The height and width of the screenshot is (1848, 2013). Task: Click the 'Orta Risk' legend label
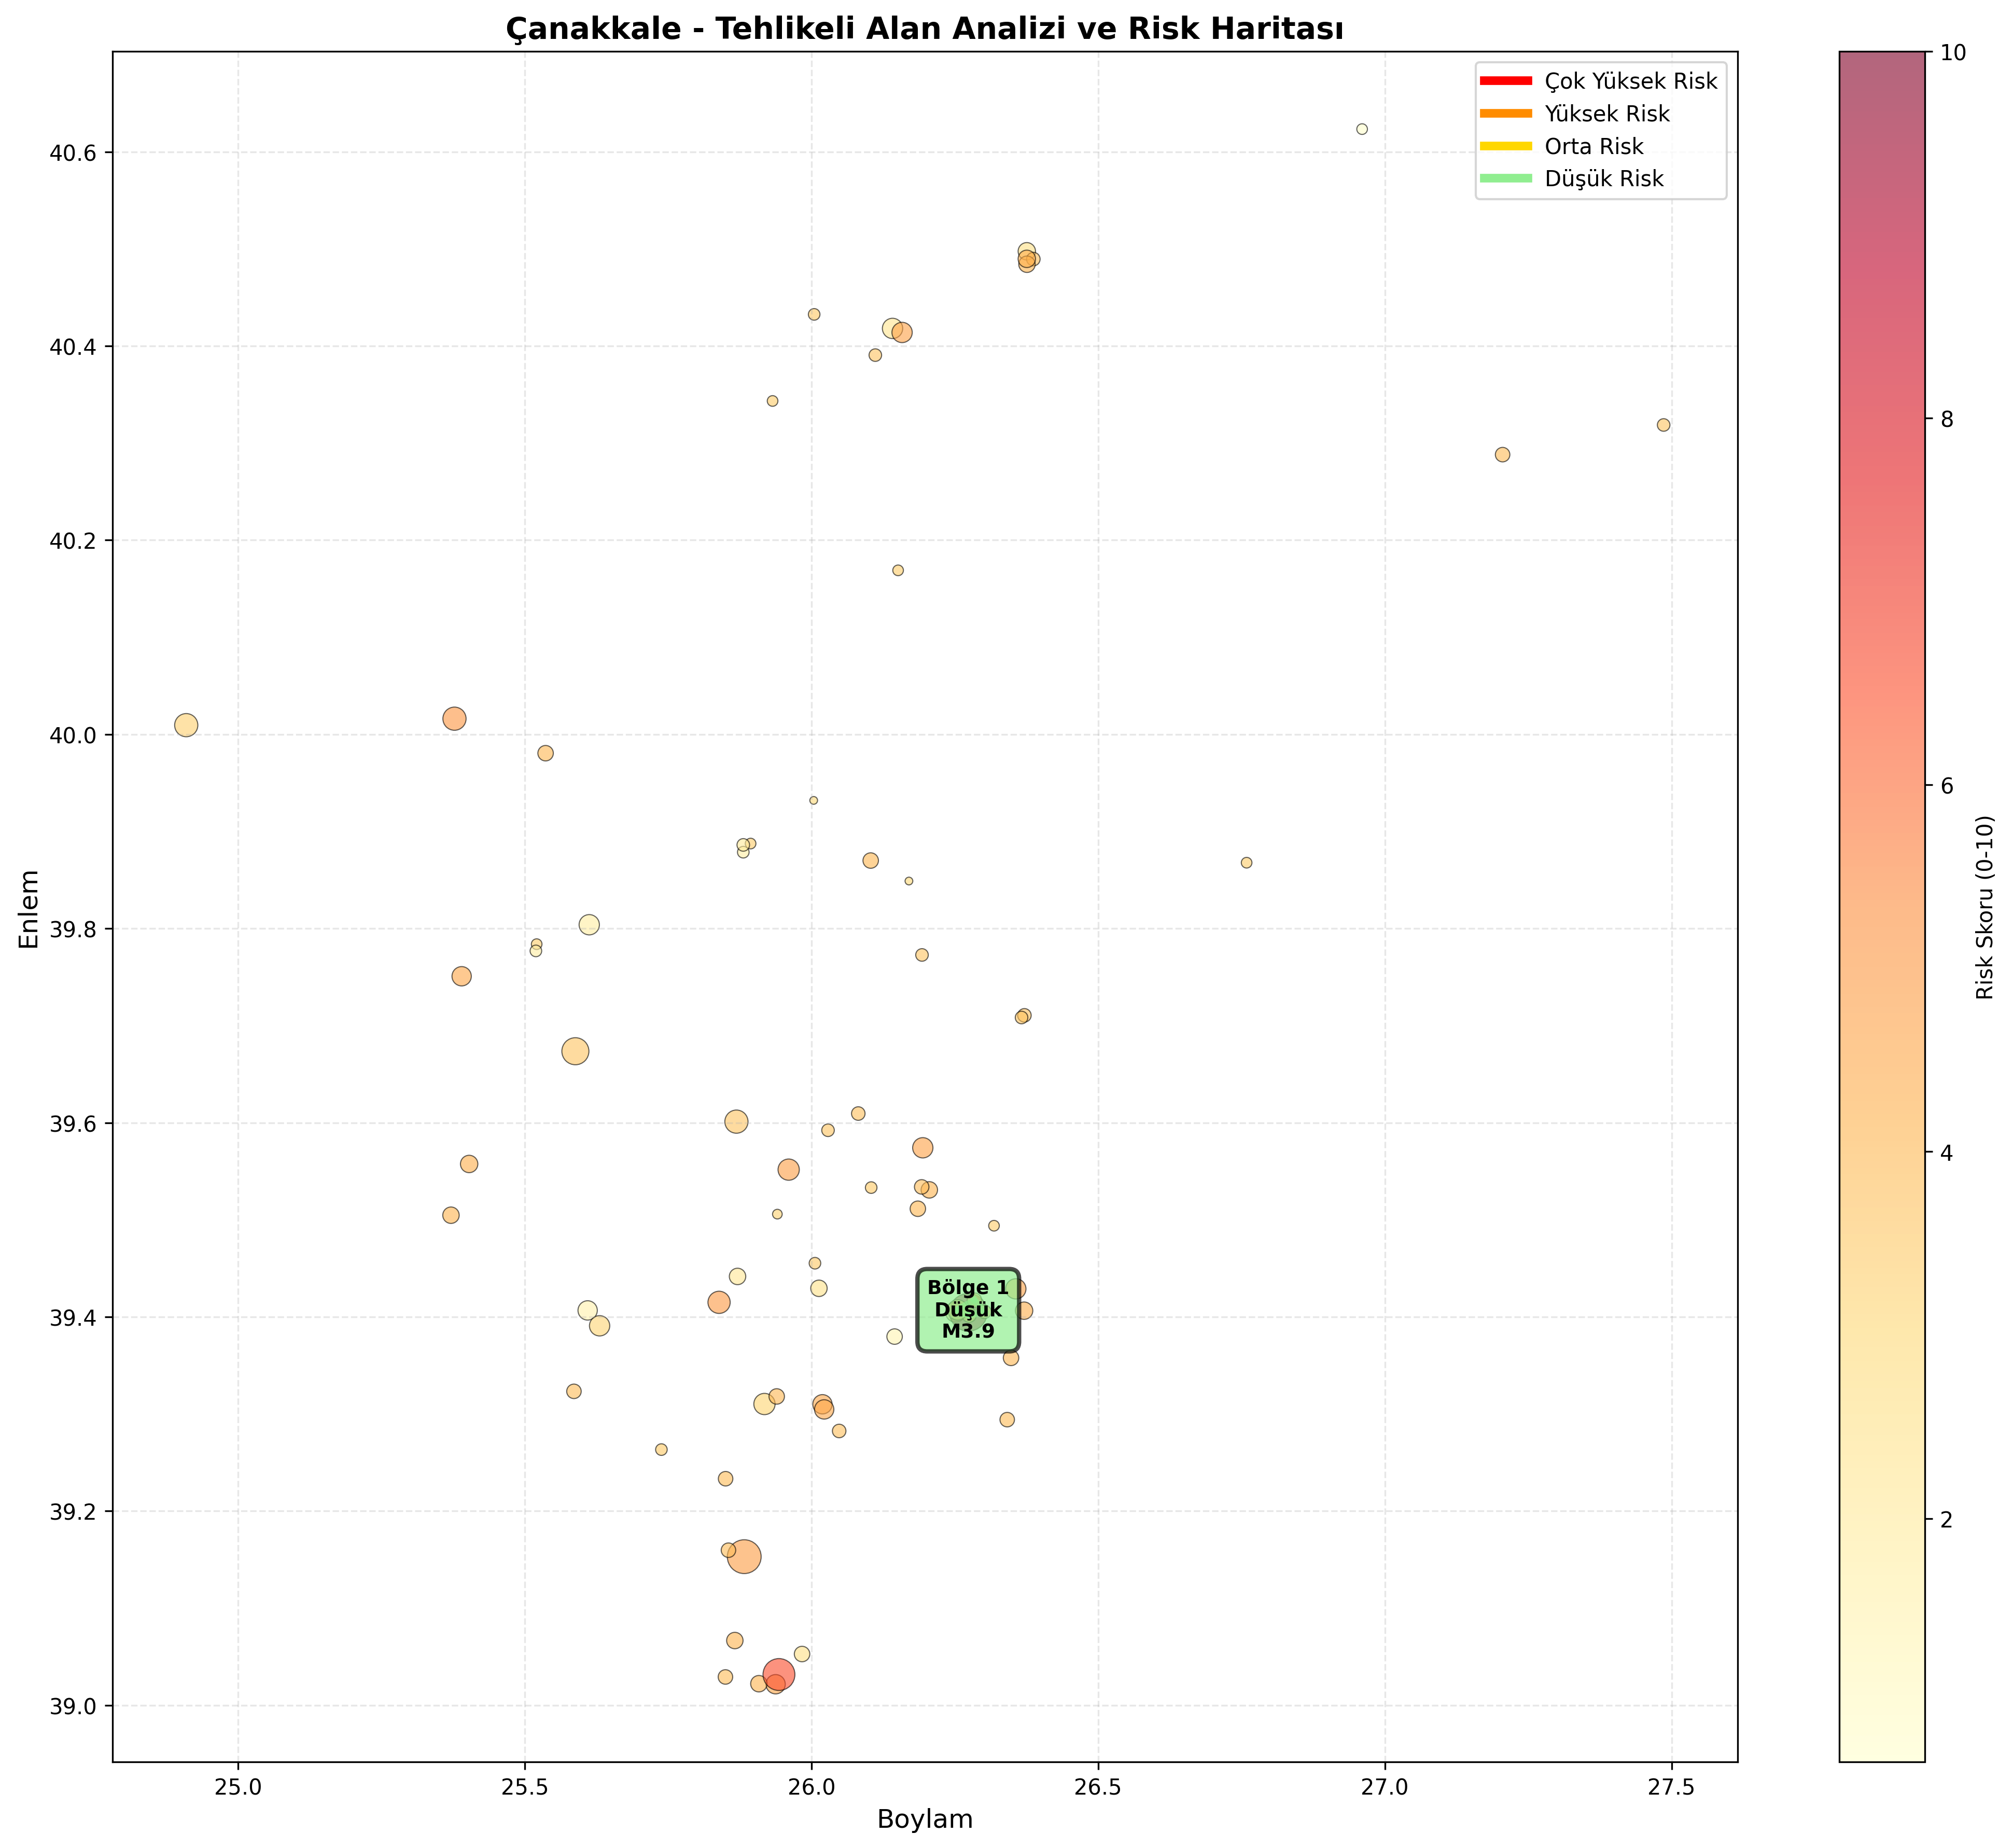tap(1594, 146)
